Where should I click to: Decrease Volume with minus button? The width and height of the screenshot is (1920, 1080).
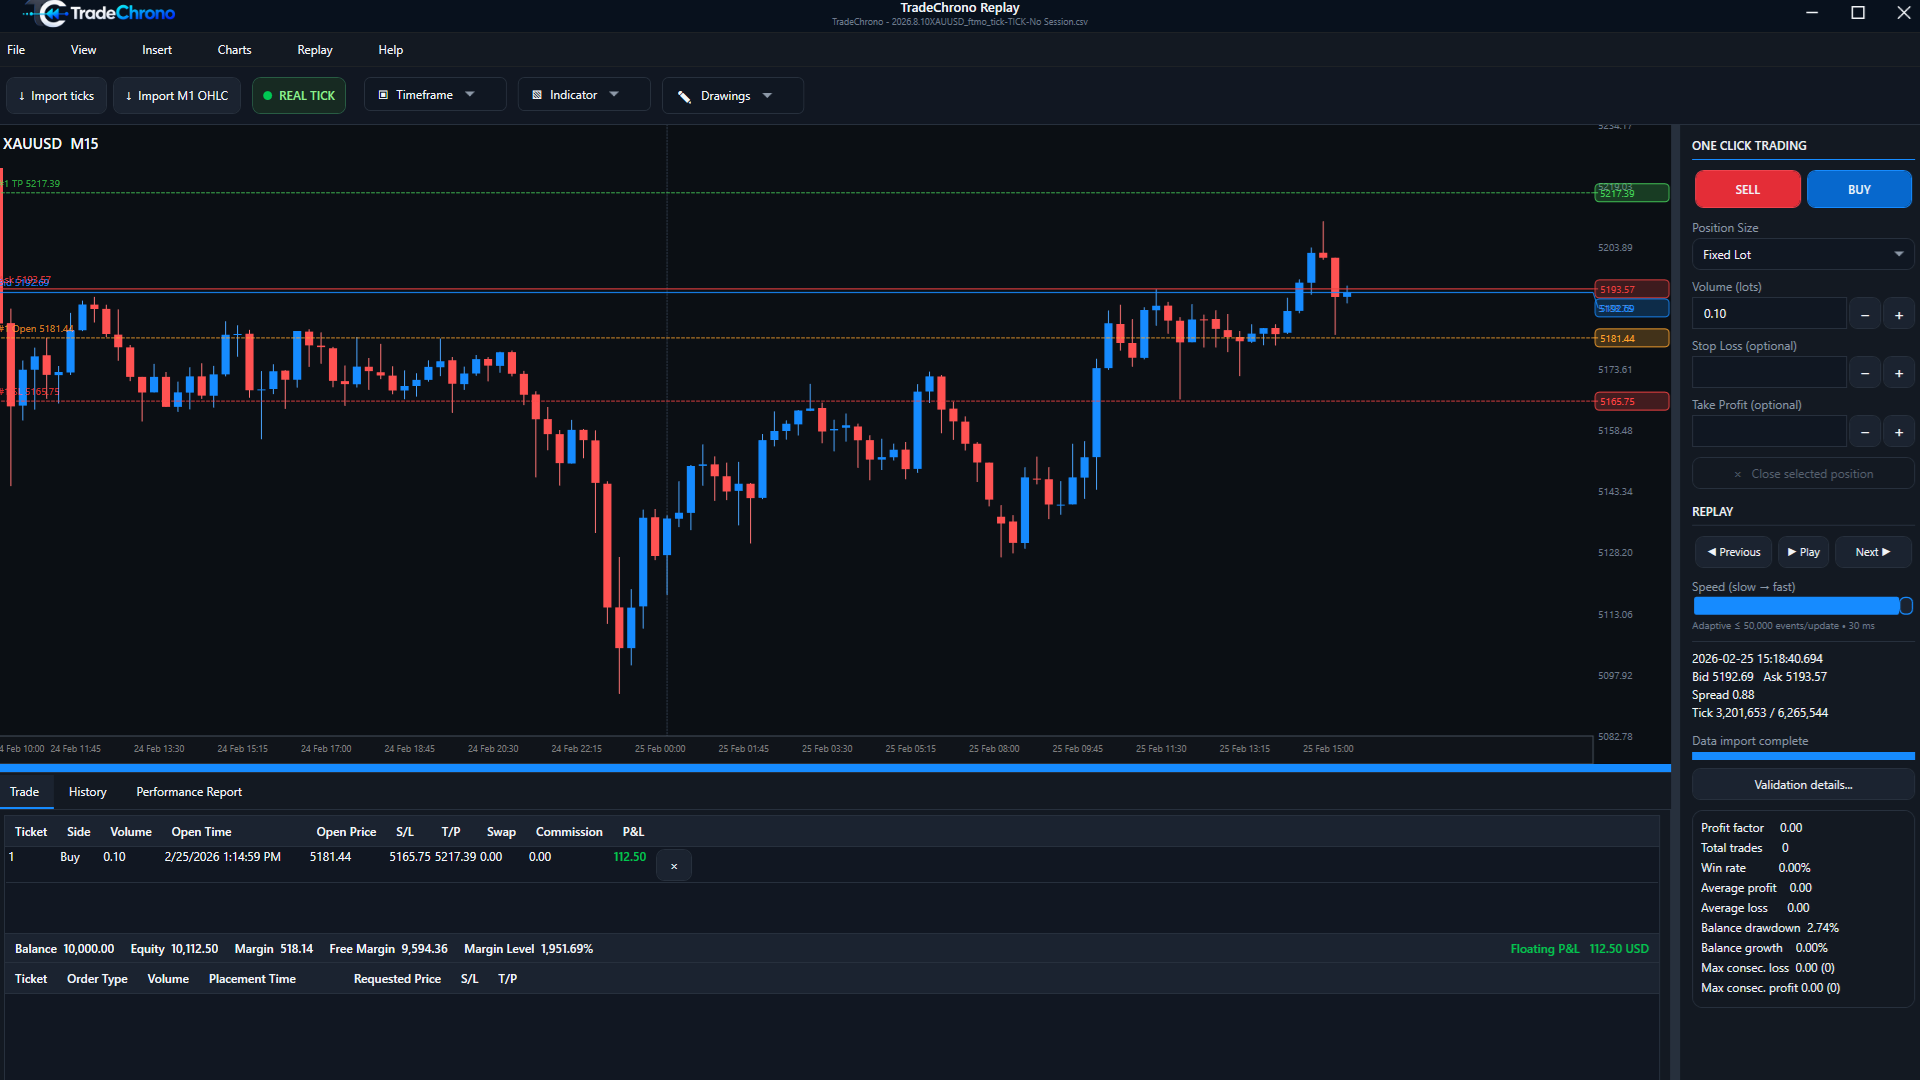pyautogui.click(x=1865, y=315)
